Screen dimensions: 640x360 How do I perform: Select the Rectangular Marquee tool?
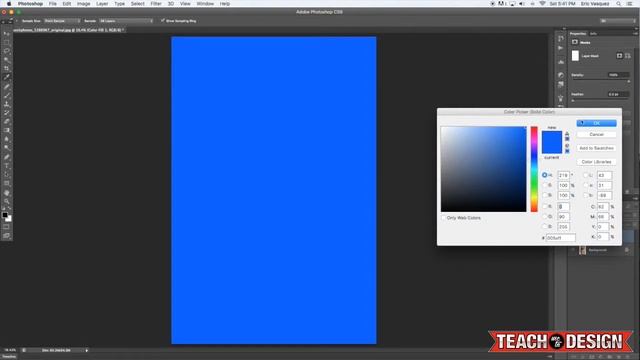(7, 42)
